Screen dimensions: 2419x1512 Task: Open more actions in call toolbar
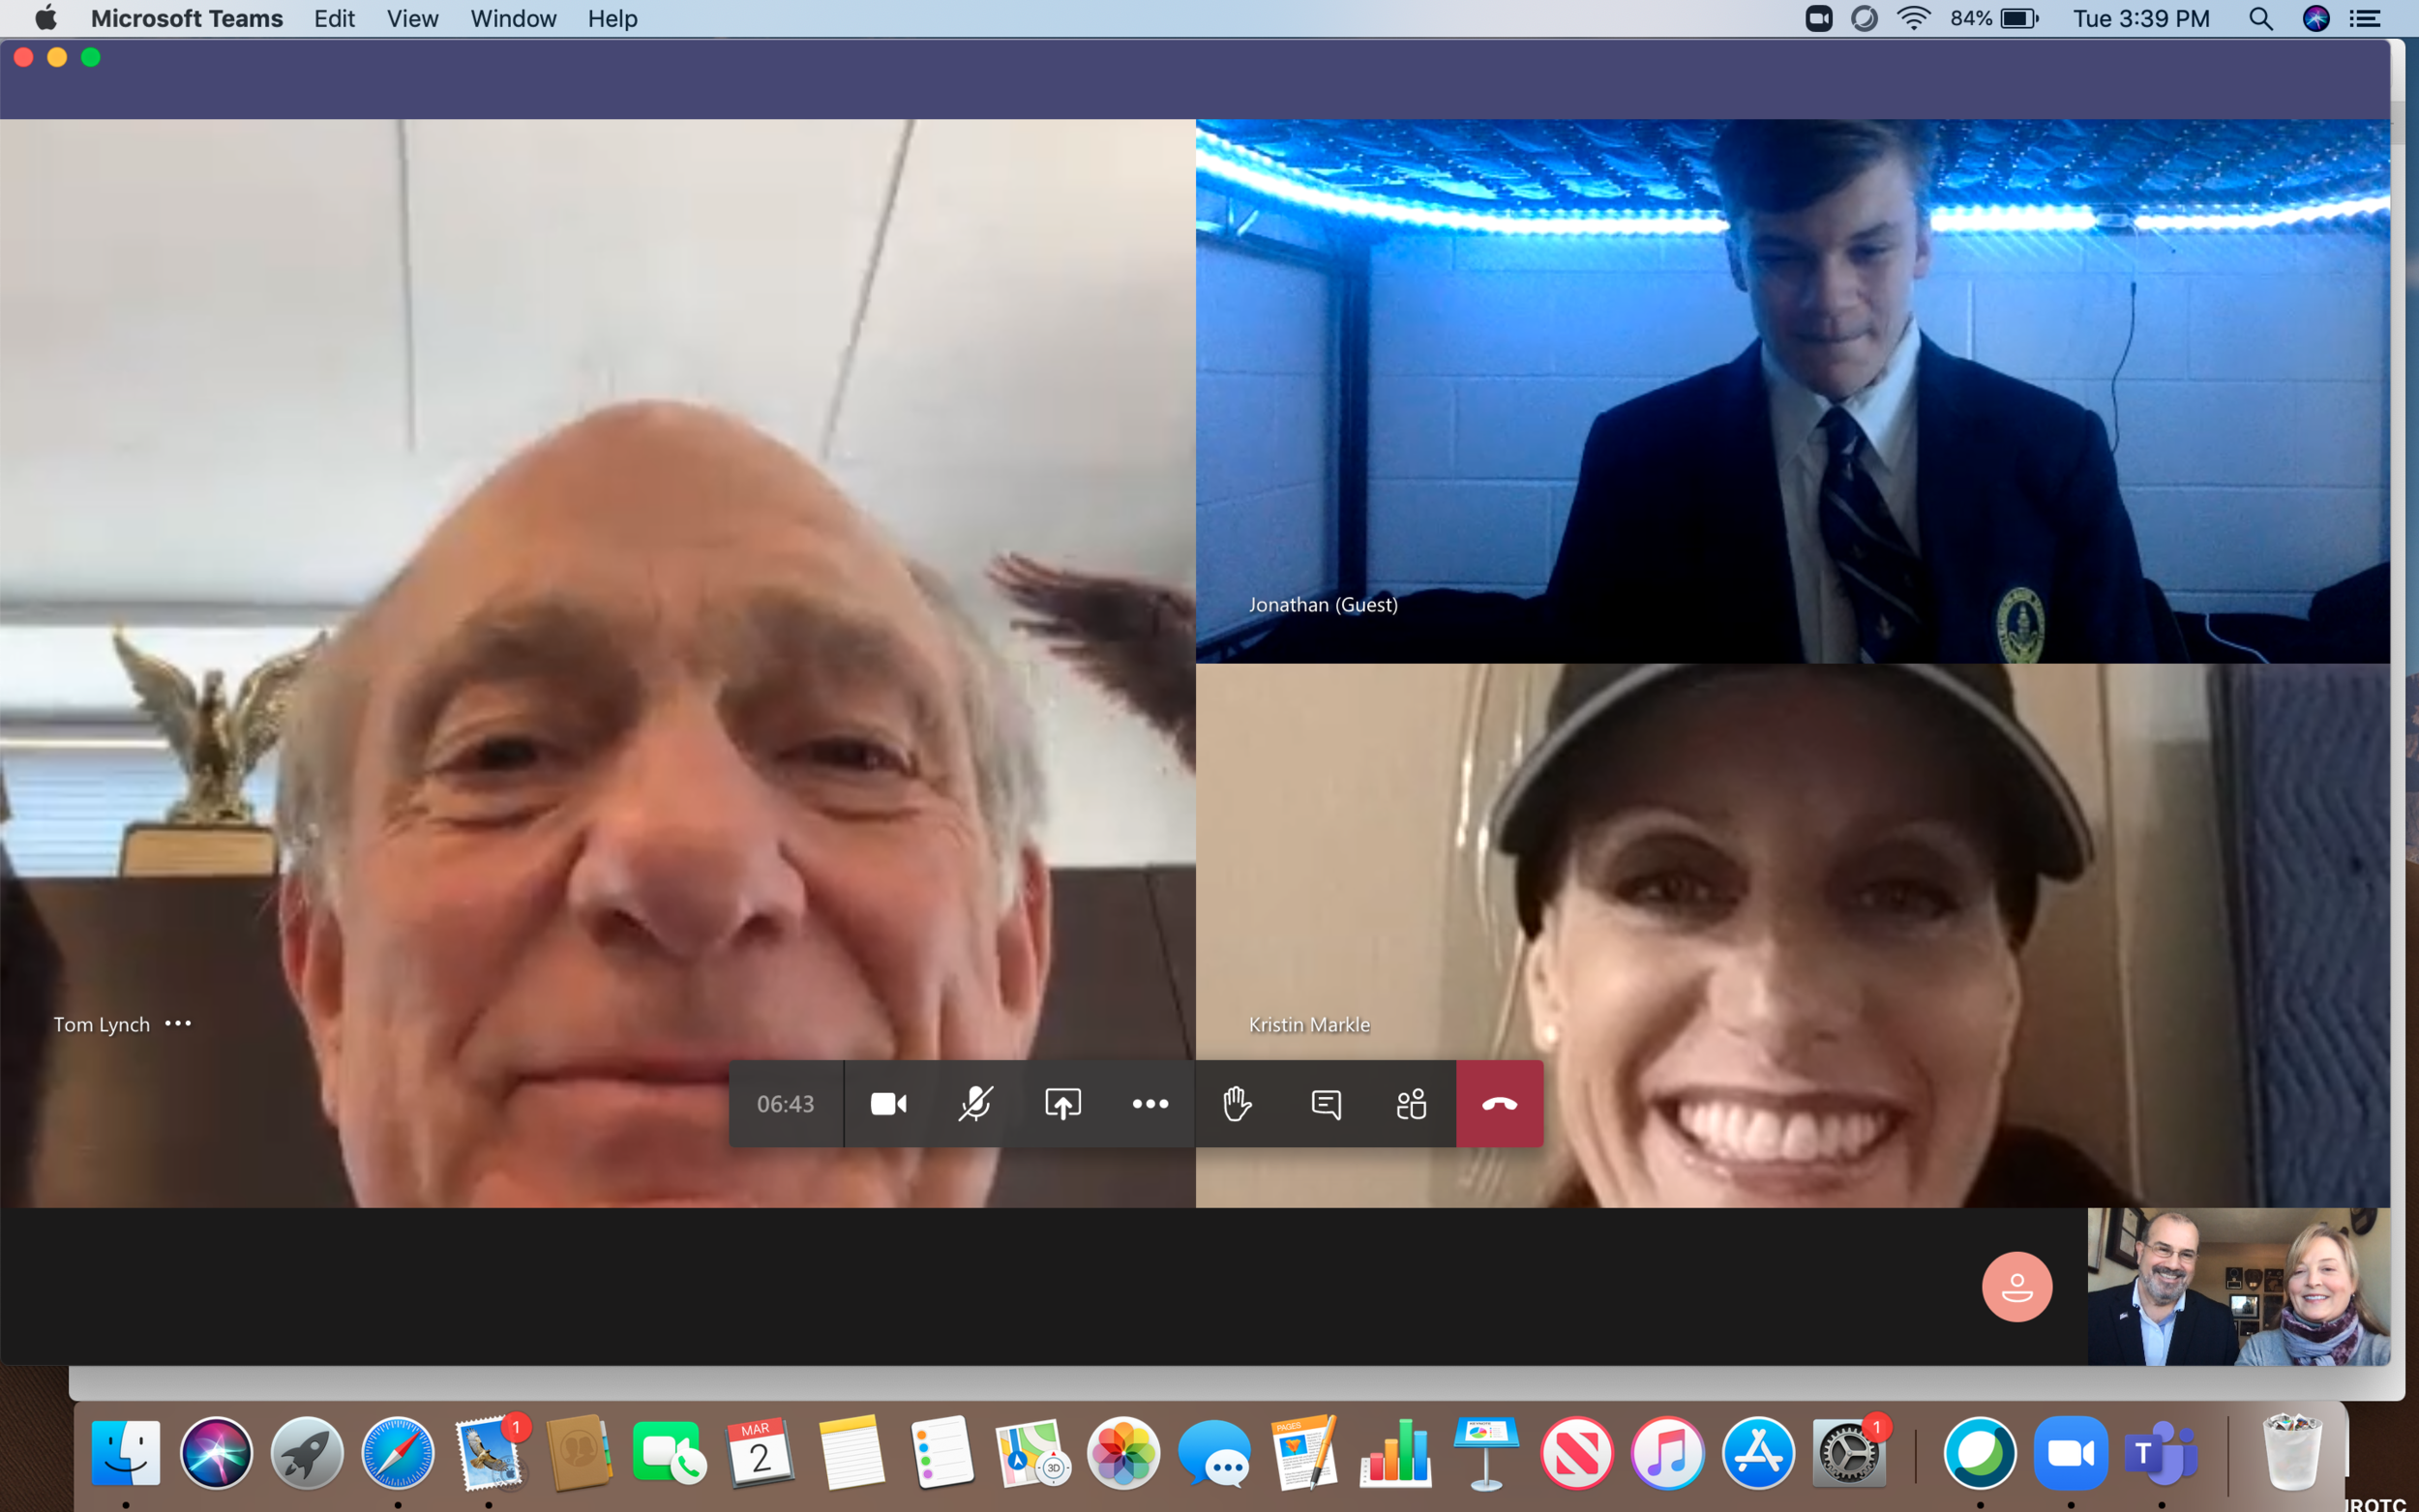(1150, 1104)
